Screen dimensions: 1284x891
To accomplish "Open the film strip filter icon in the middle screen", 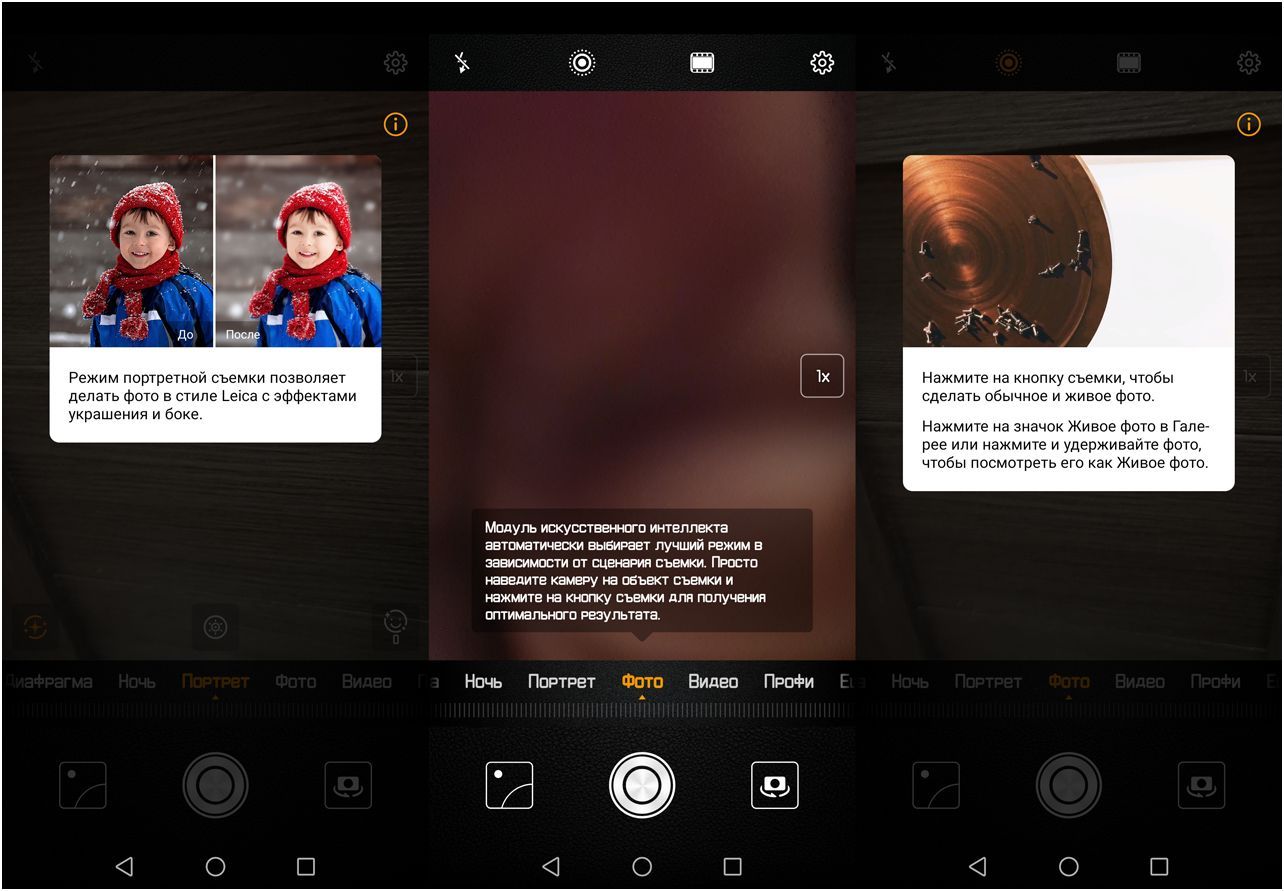I will [702, 63].
